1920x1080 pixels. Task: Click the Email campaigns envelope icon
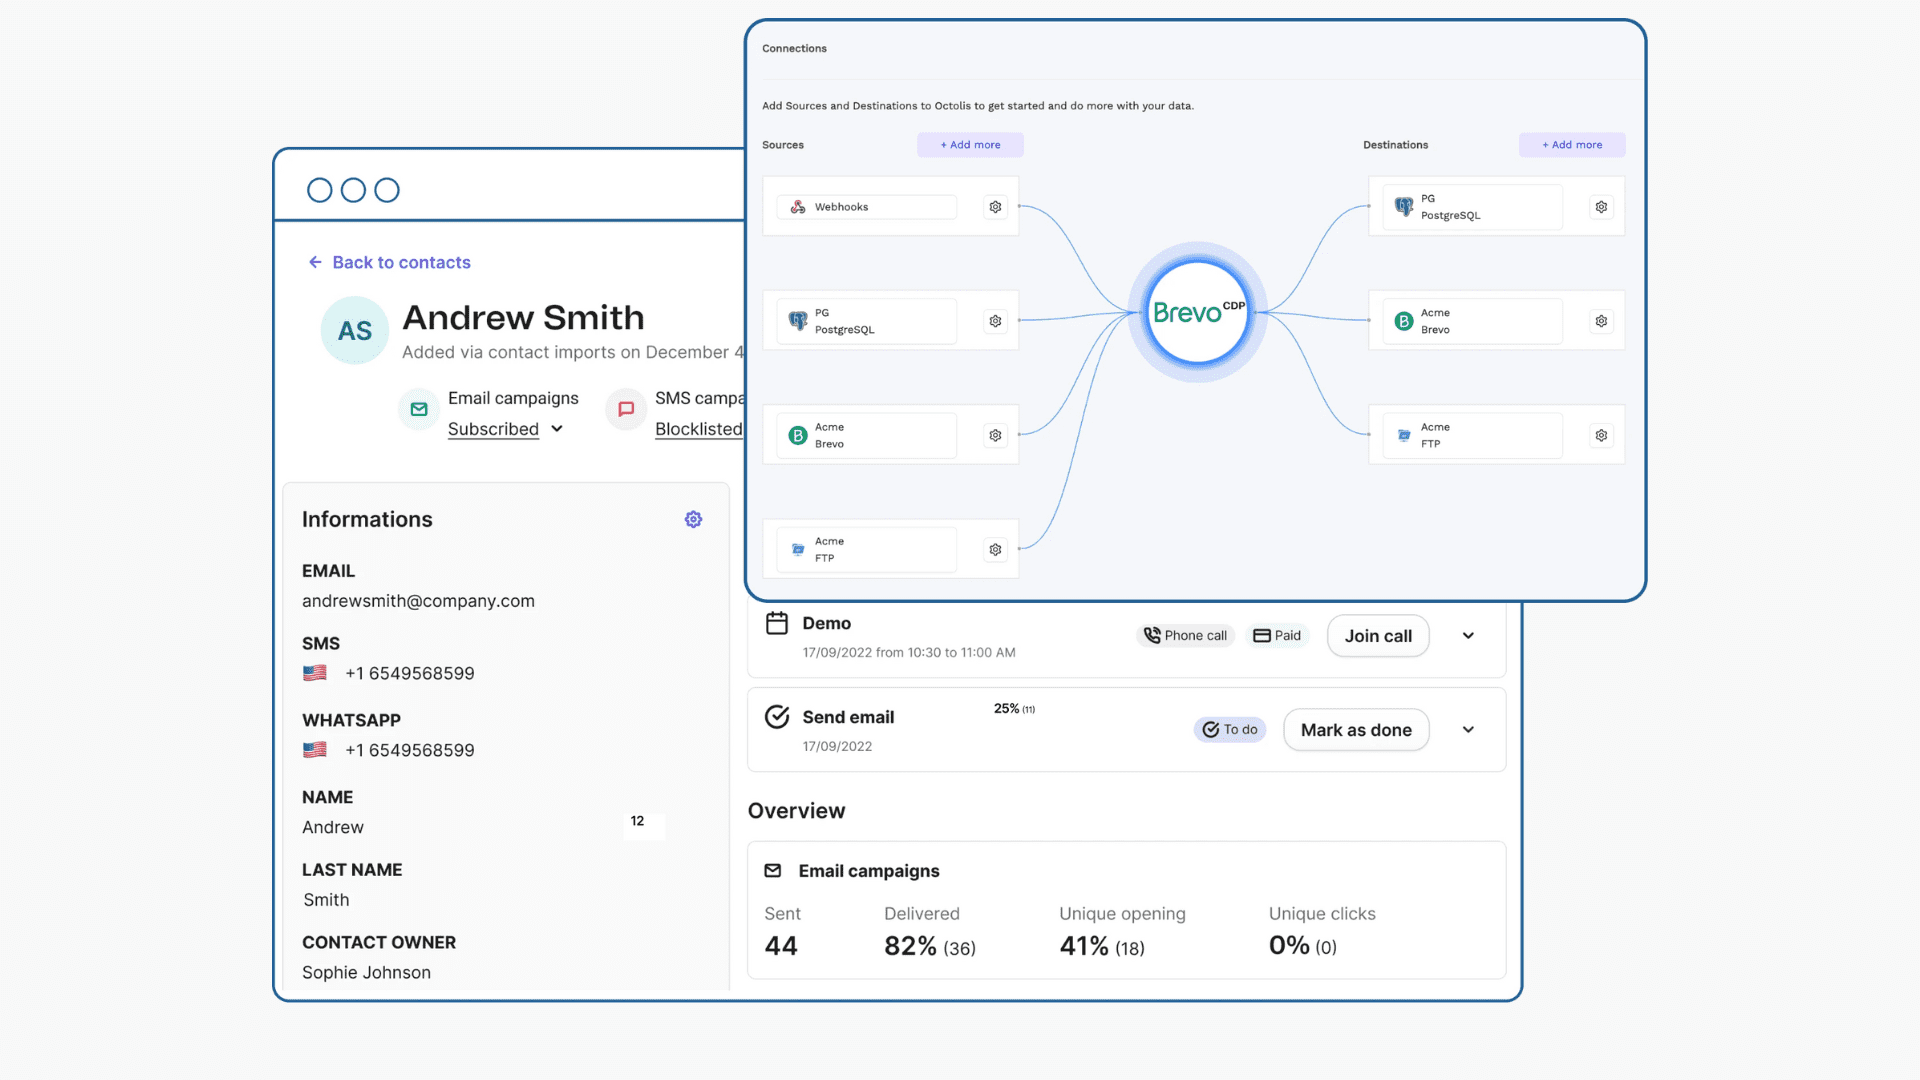[x=419, y=409]
